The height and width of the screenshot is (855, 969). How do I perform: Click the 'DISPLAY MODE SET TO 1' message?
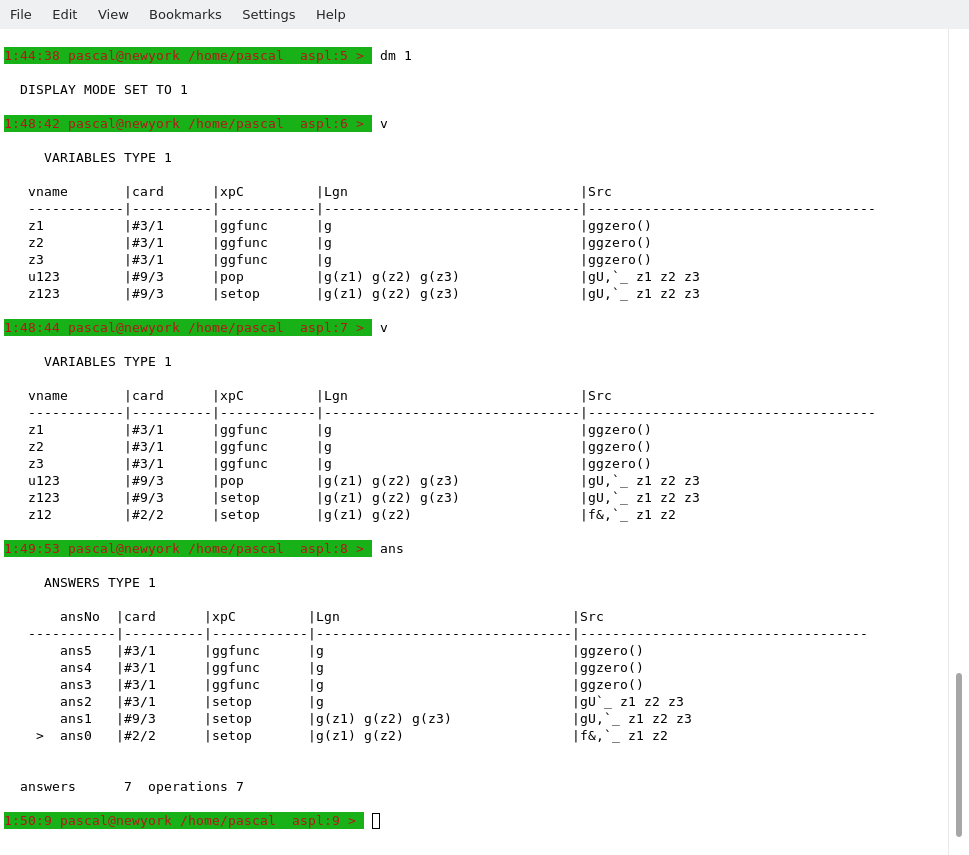104,90
